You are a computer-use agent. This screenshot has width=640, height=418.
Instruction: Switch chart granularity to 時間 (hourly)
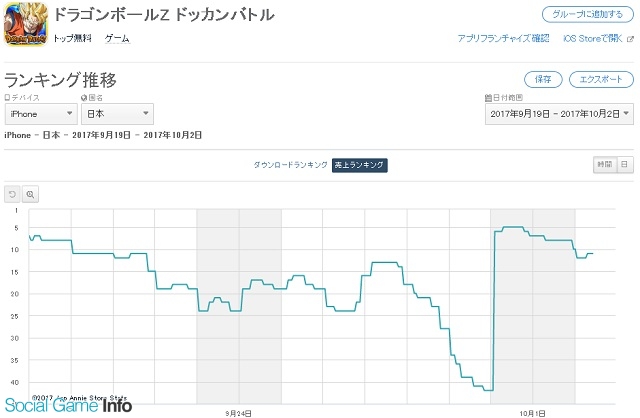[x=605, y=165]
